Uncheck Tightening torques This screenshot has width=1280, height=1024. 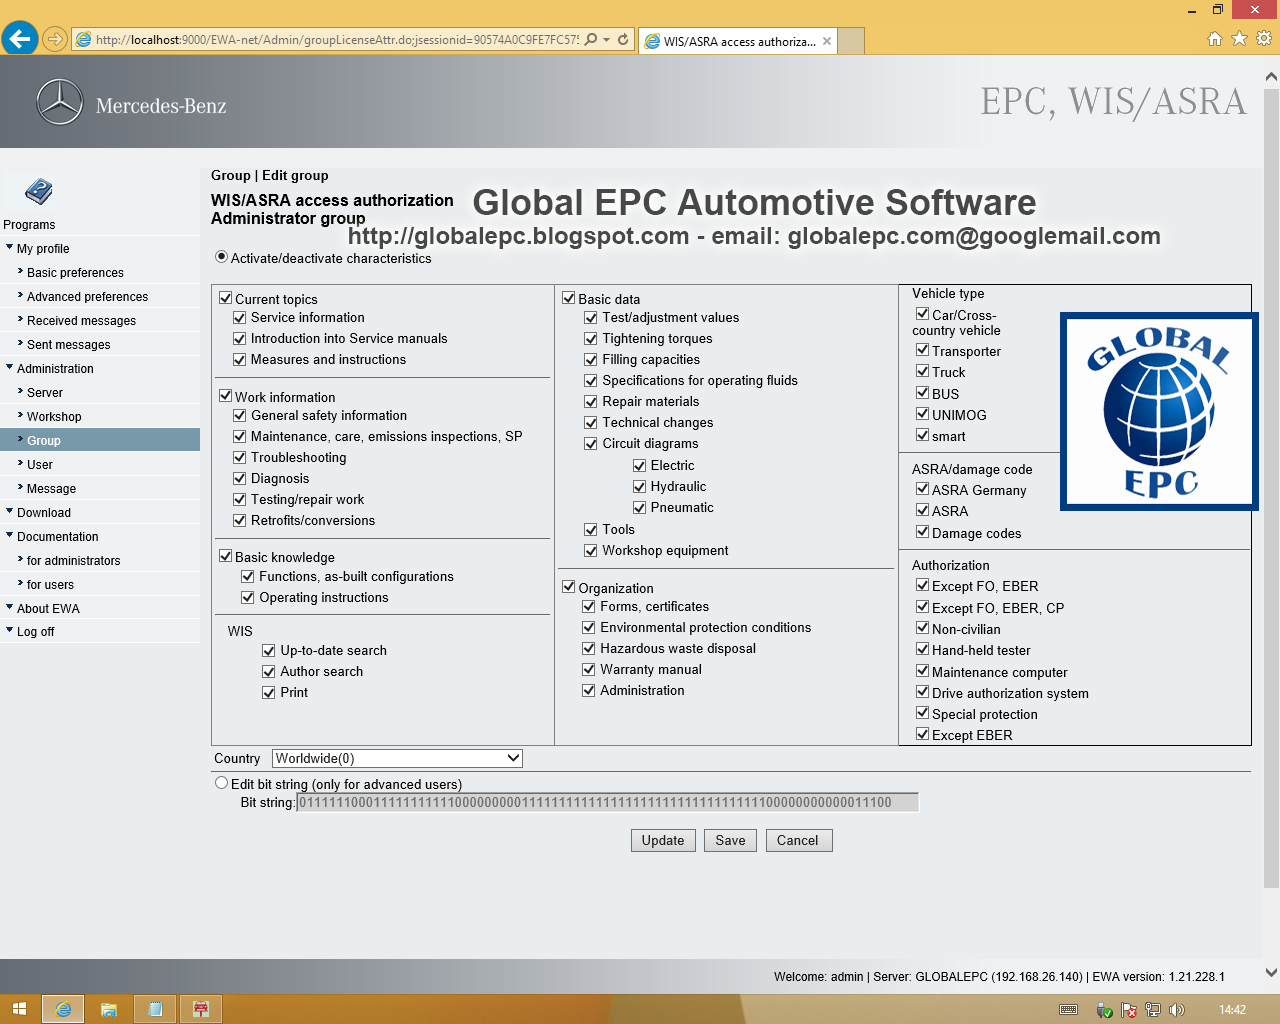tap(591, 338)
